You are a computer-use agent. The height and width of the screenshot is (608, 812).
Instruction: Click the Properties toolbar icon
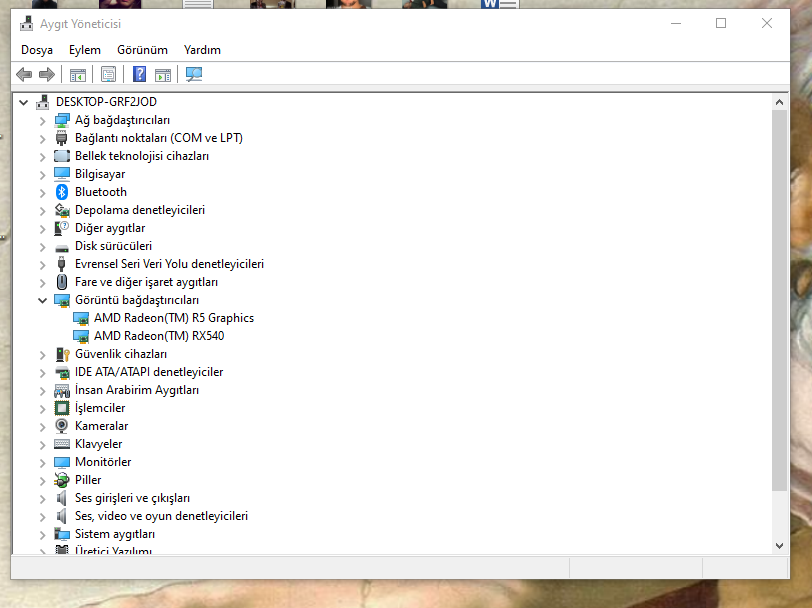tap(109, 74)
